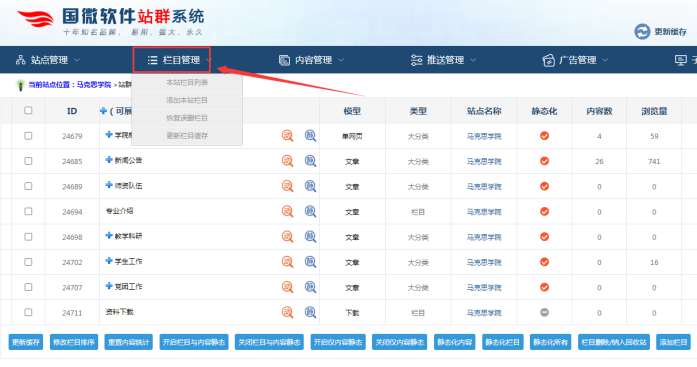This screenshot has width=697, height=367.
Task: Open the 内容管理 dropdown menu
Action: click(311, 60)
